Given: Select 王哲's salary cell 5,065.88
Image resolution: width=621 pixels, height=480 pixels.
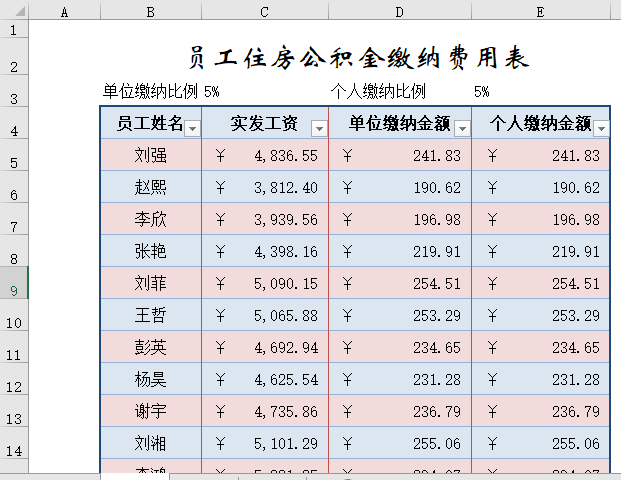Looking at the screenshot, I should 264,317.
